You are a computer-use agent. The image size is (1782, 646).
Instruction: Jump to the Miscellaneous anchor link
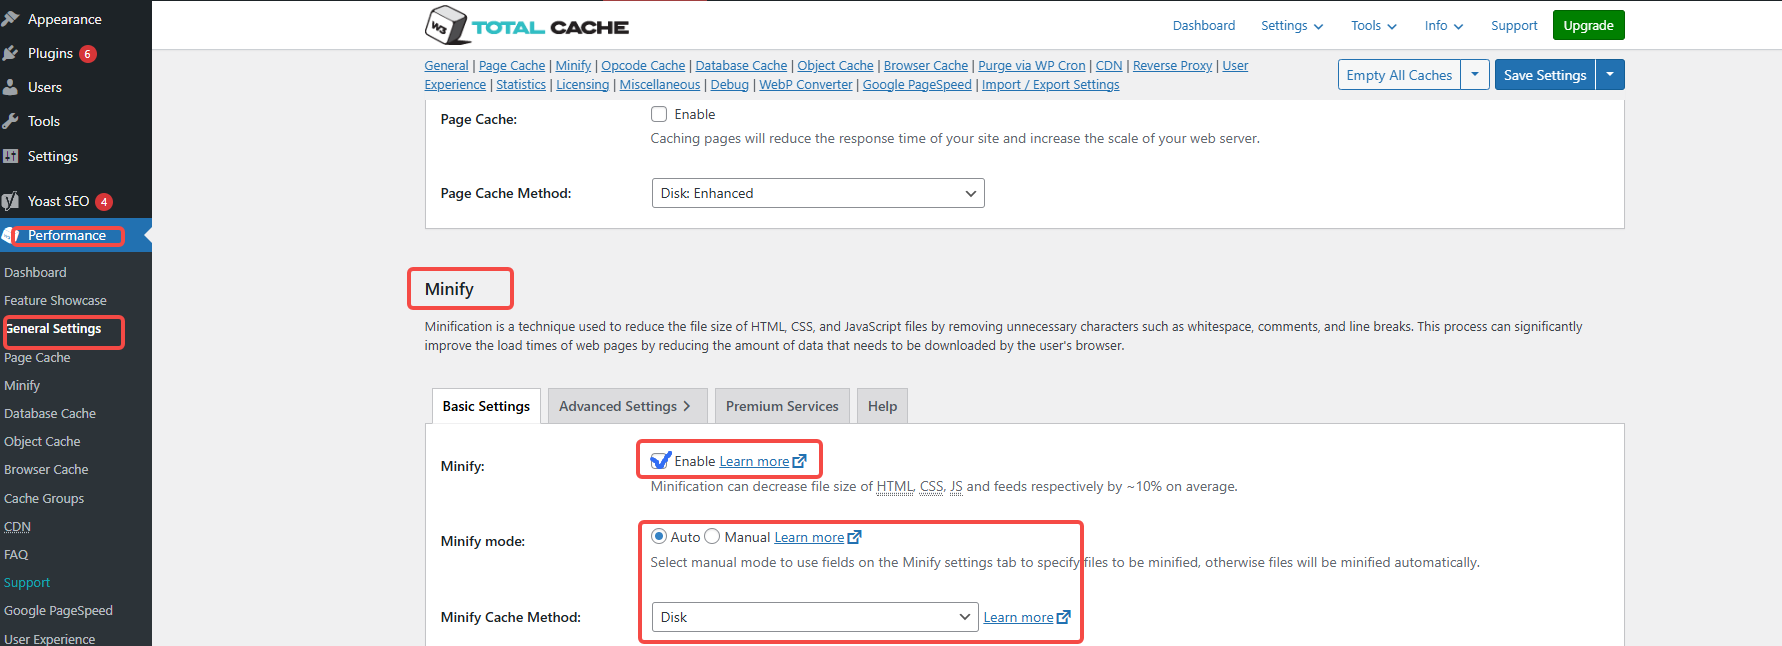[660, 85]
